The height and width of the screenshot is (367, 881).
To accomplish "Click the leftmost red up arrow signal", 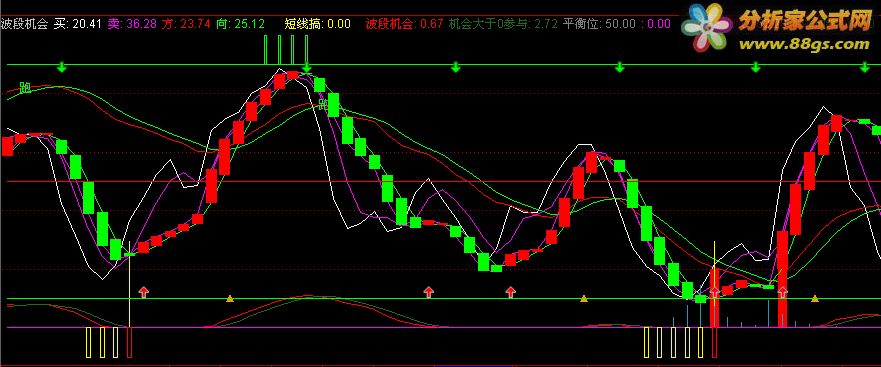I will (144, 292).
